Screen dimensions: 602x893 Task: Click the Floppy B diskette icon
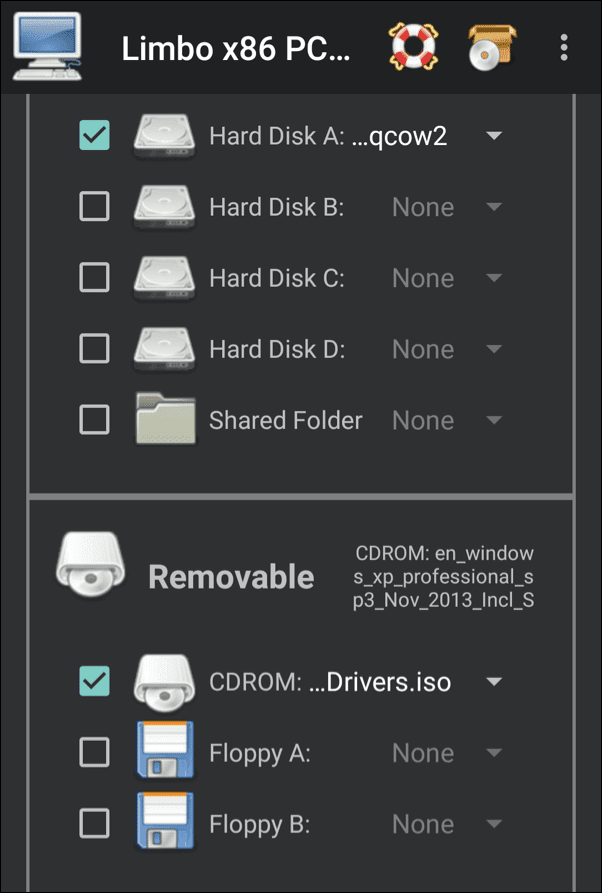click(165, 824)
